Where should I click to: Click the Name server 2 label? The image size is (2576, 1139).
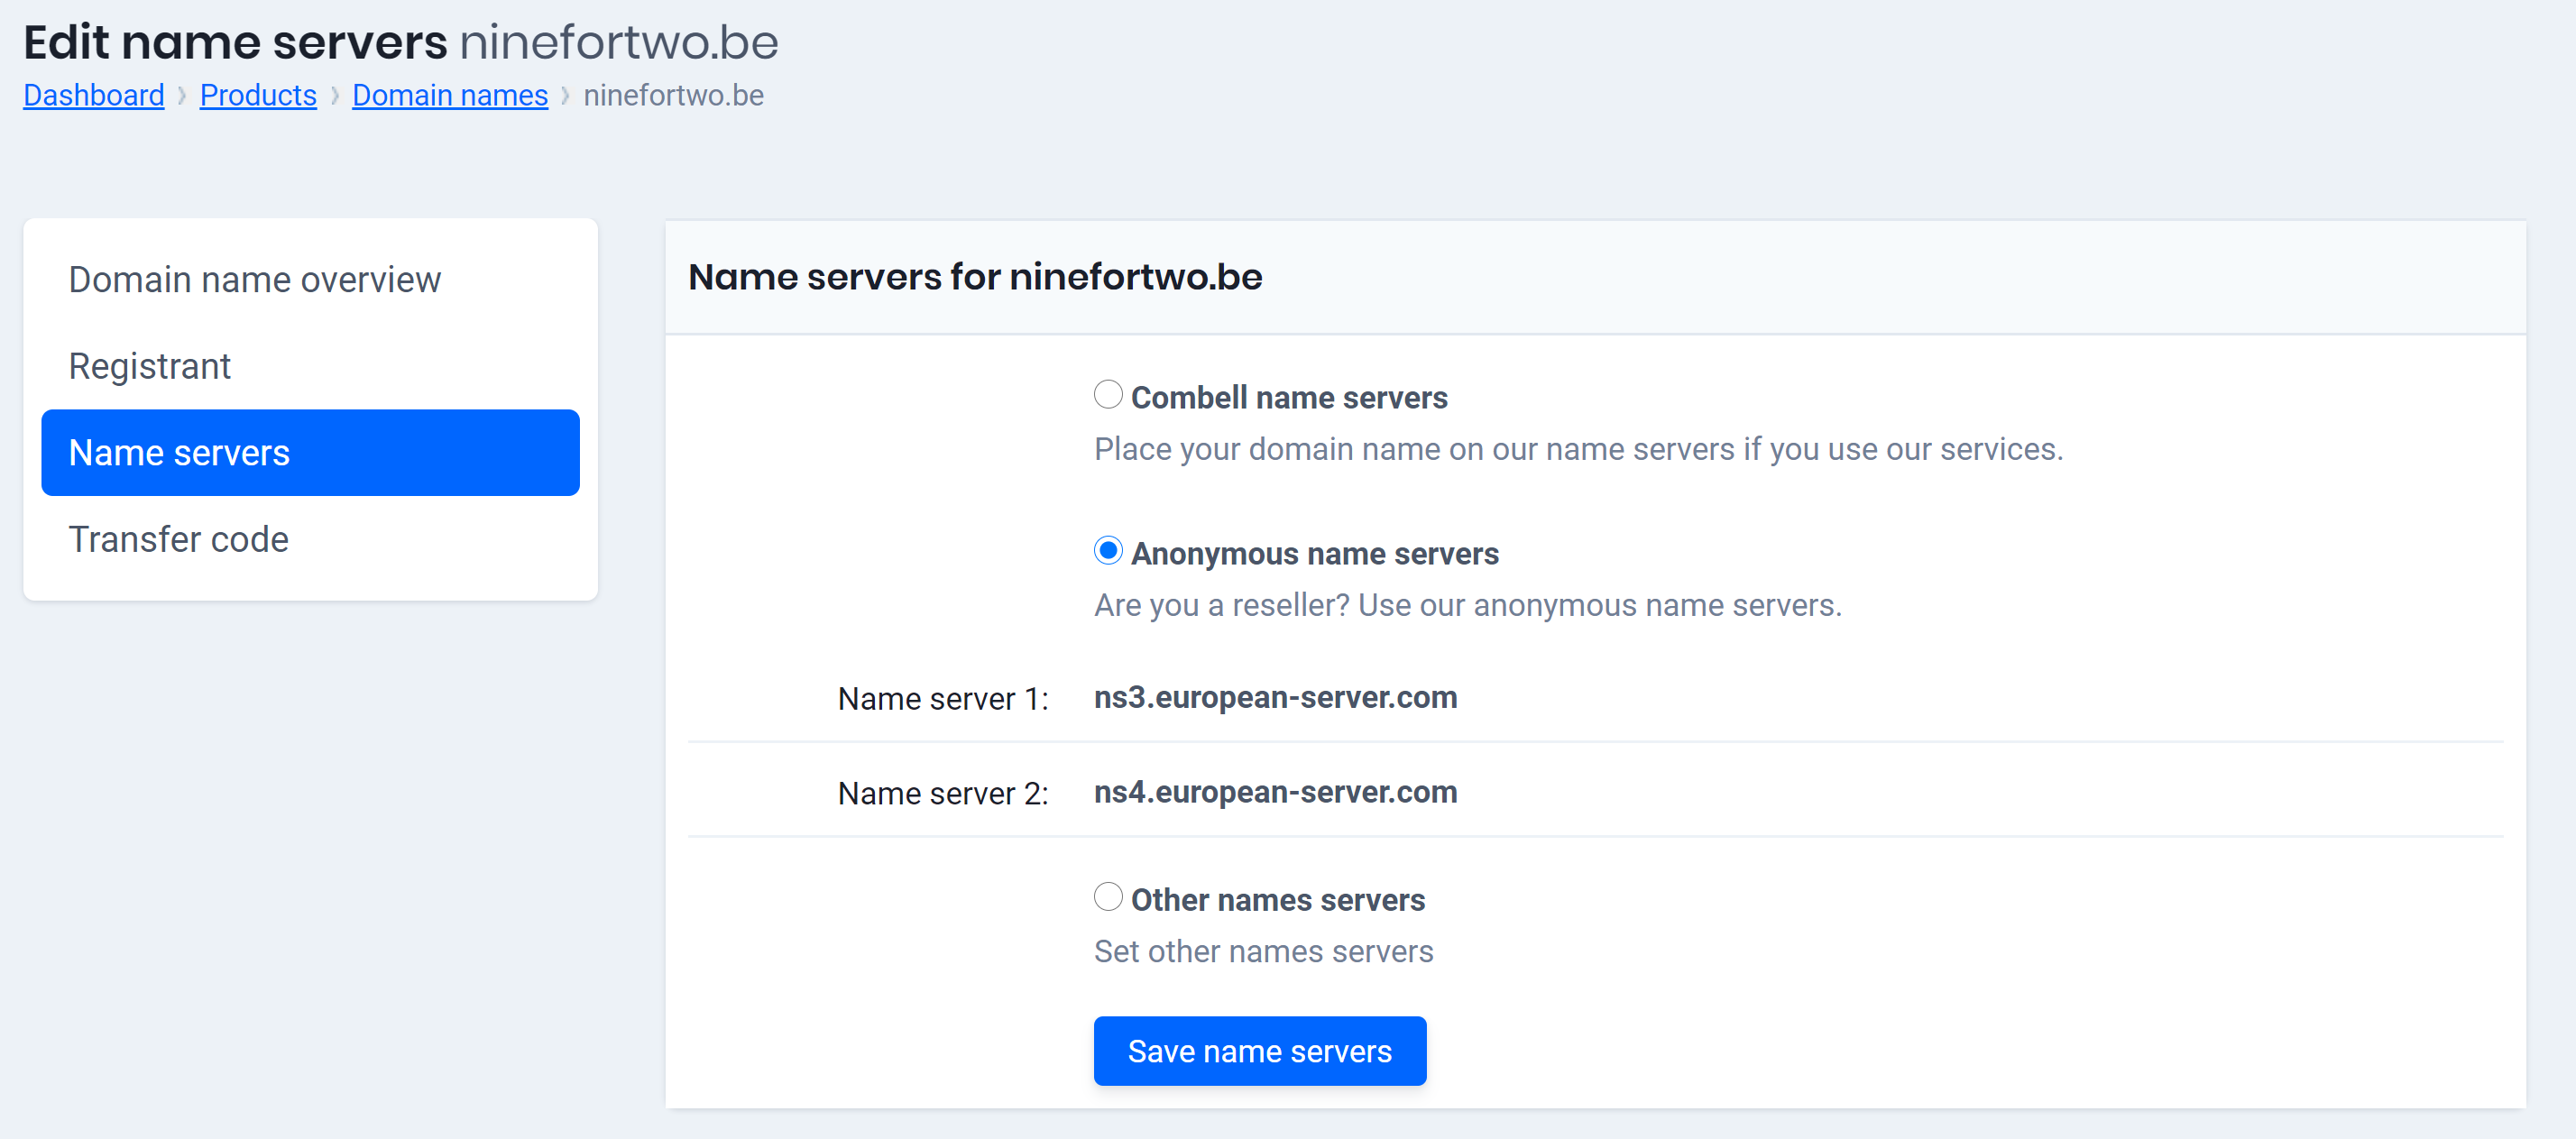[x=942, y=793]
